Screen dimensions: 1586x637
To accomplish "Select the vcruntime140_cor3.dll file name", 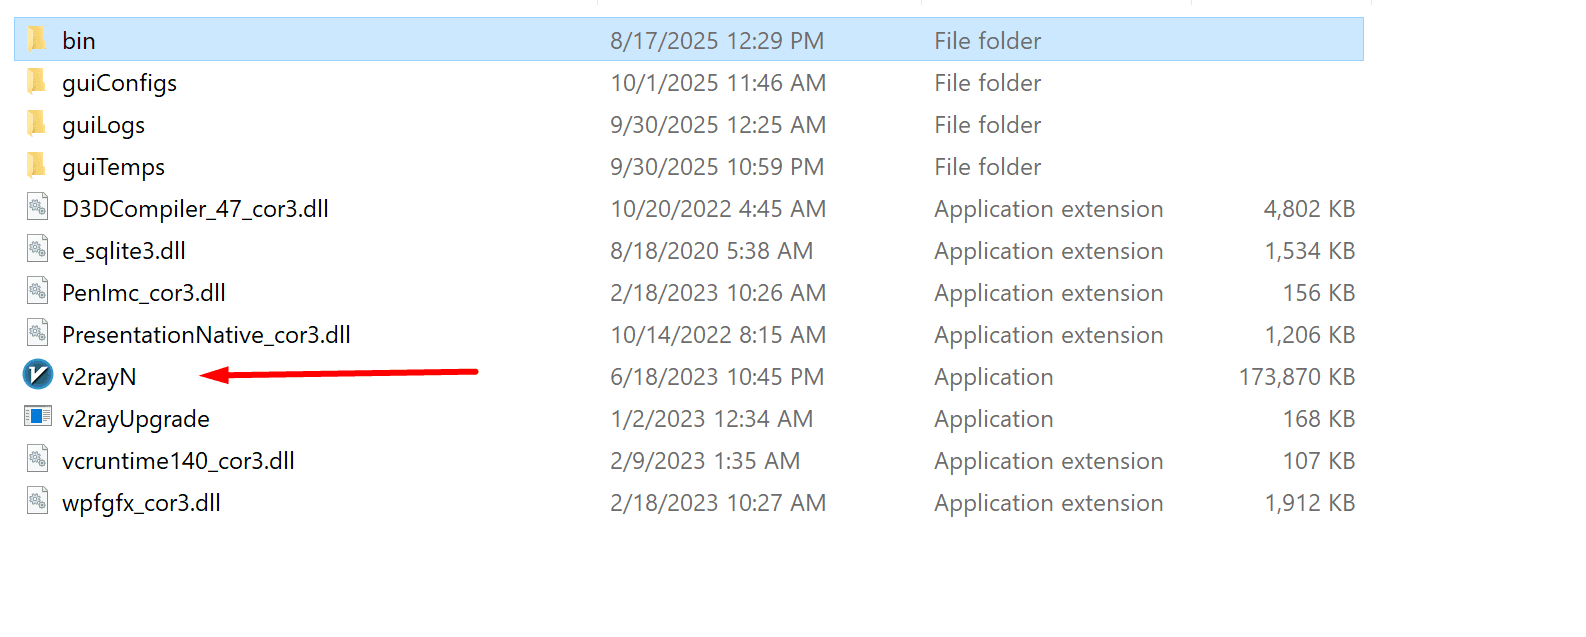I will [x=178, y=461].
